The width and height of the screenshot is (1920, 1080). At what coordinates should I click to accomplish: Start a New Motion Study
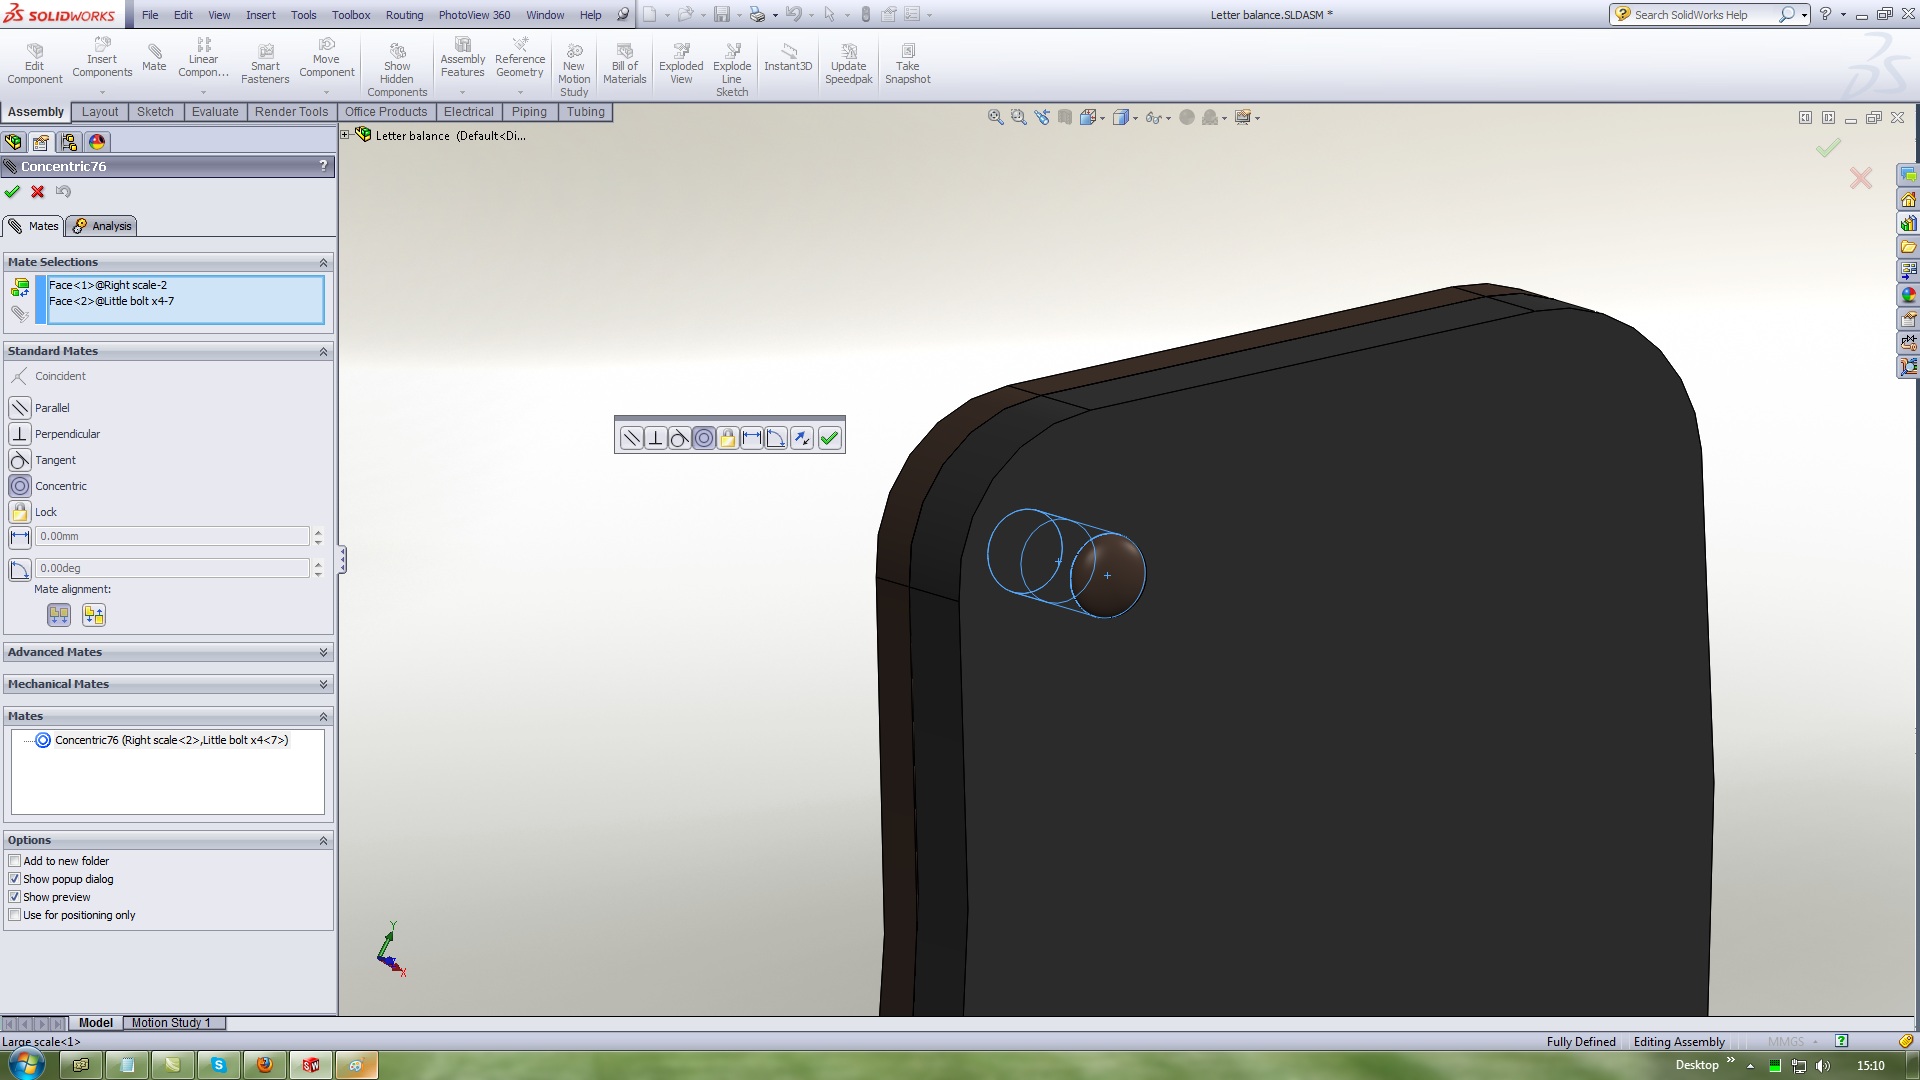coord(574,69)
